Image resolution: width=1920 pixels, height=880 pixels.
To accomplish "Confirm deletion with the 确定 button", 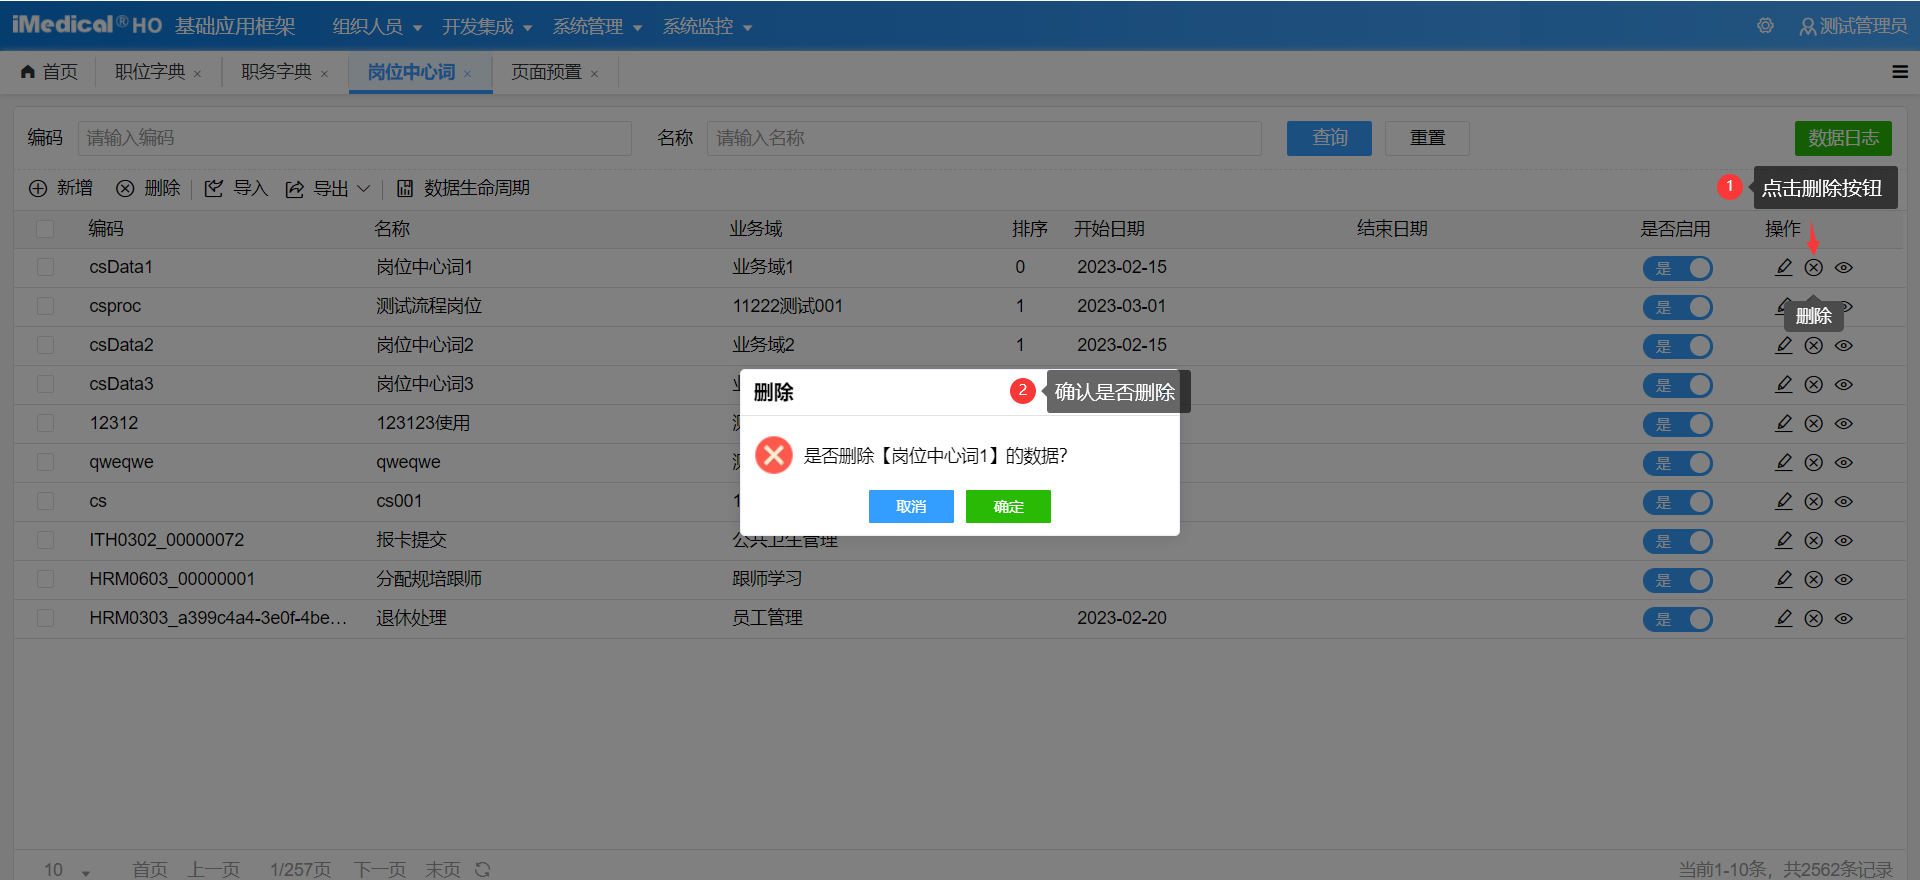I will 1008,506.
